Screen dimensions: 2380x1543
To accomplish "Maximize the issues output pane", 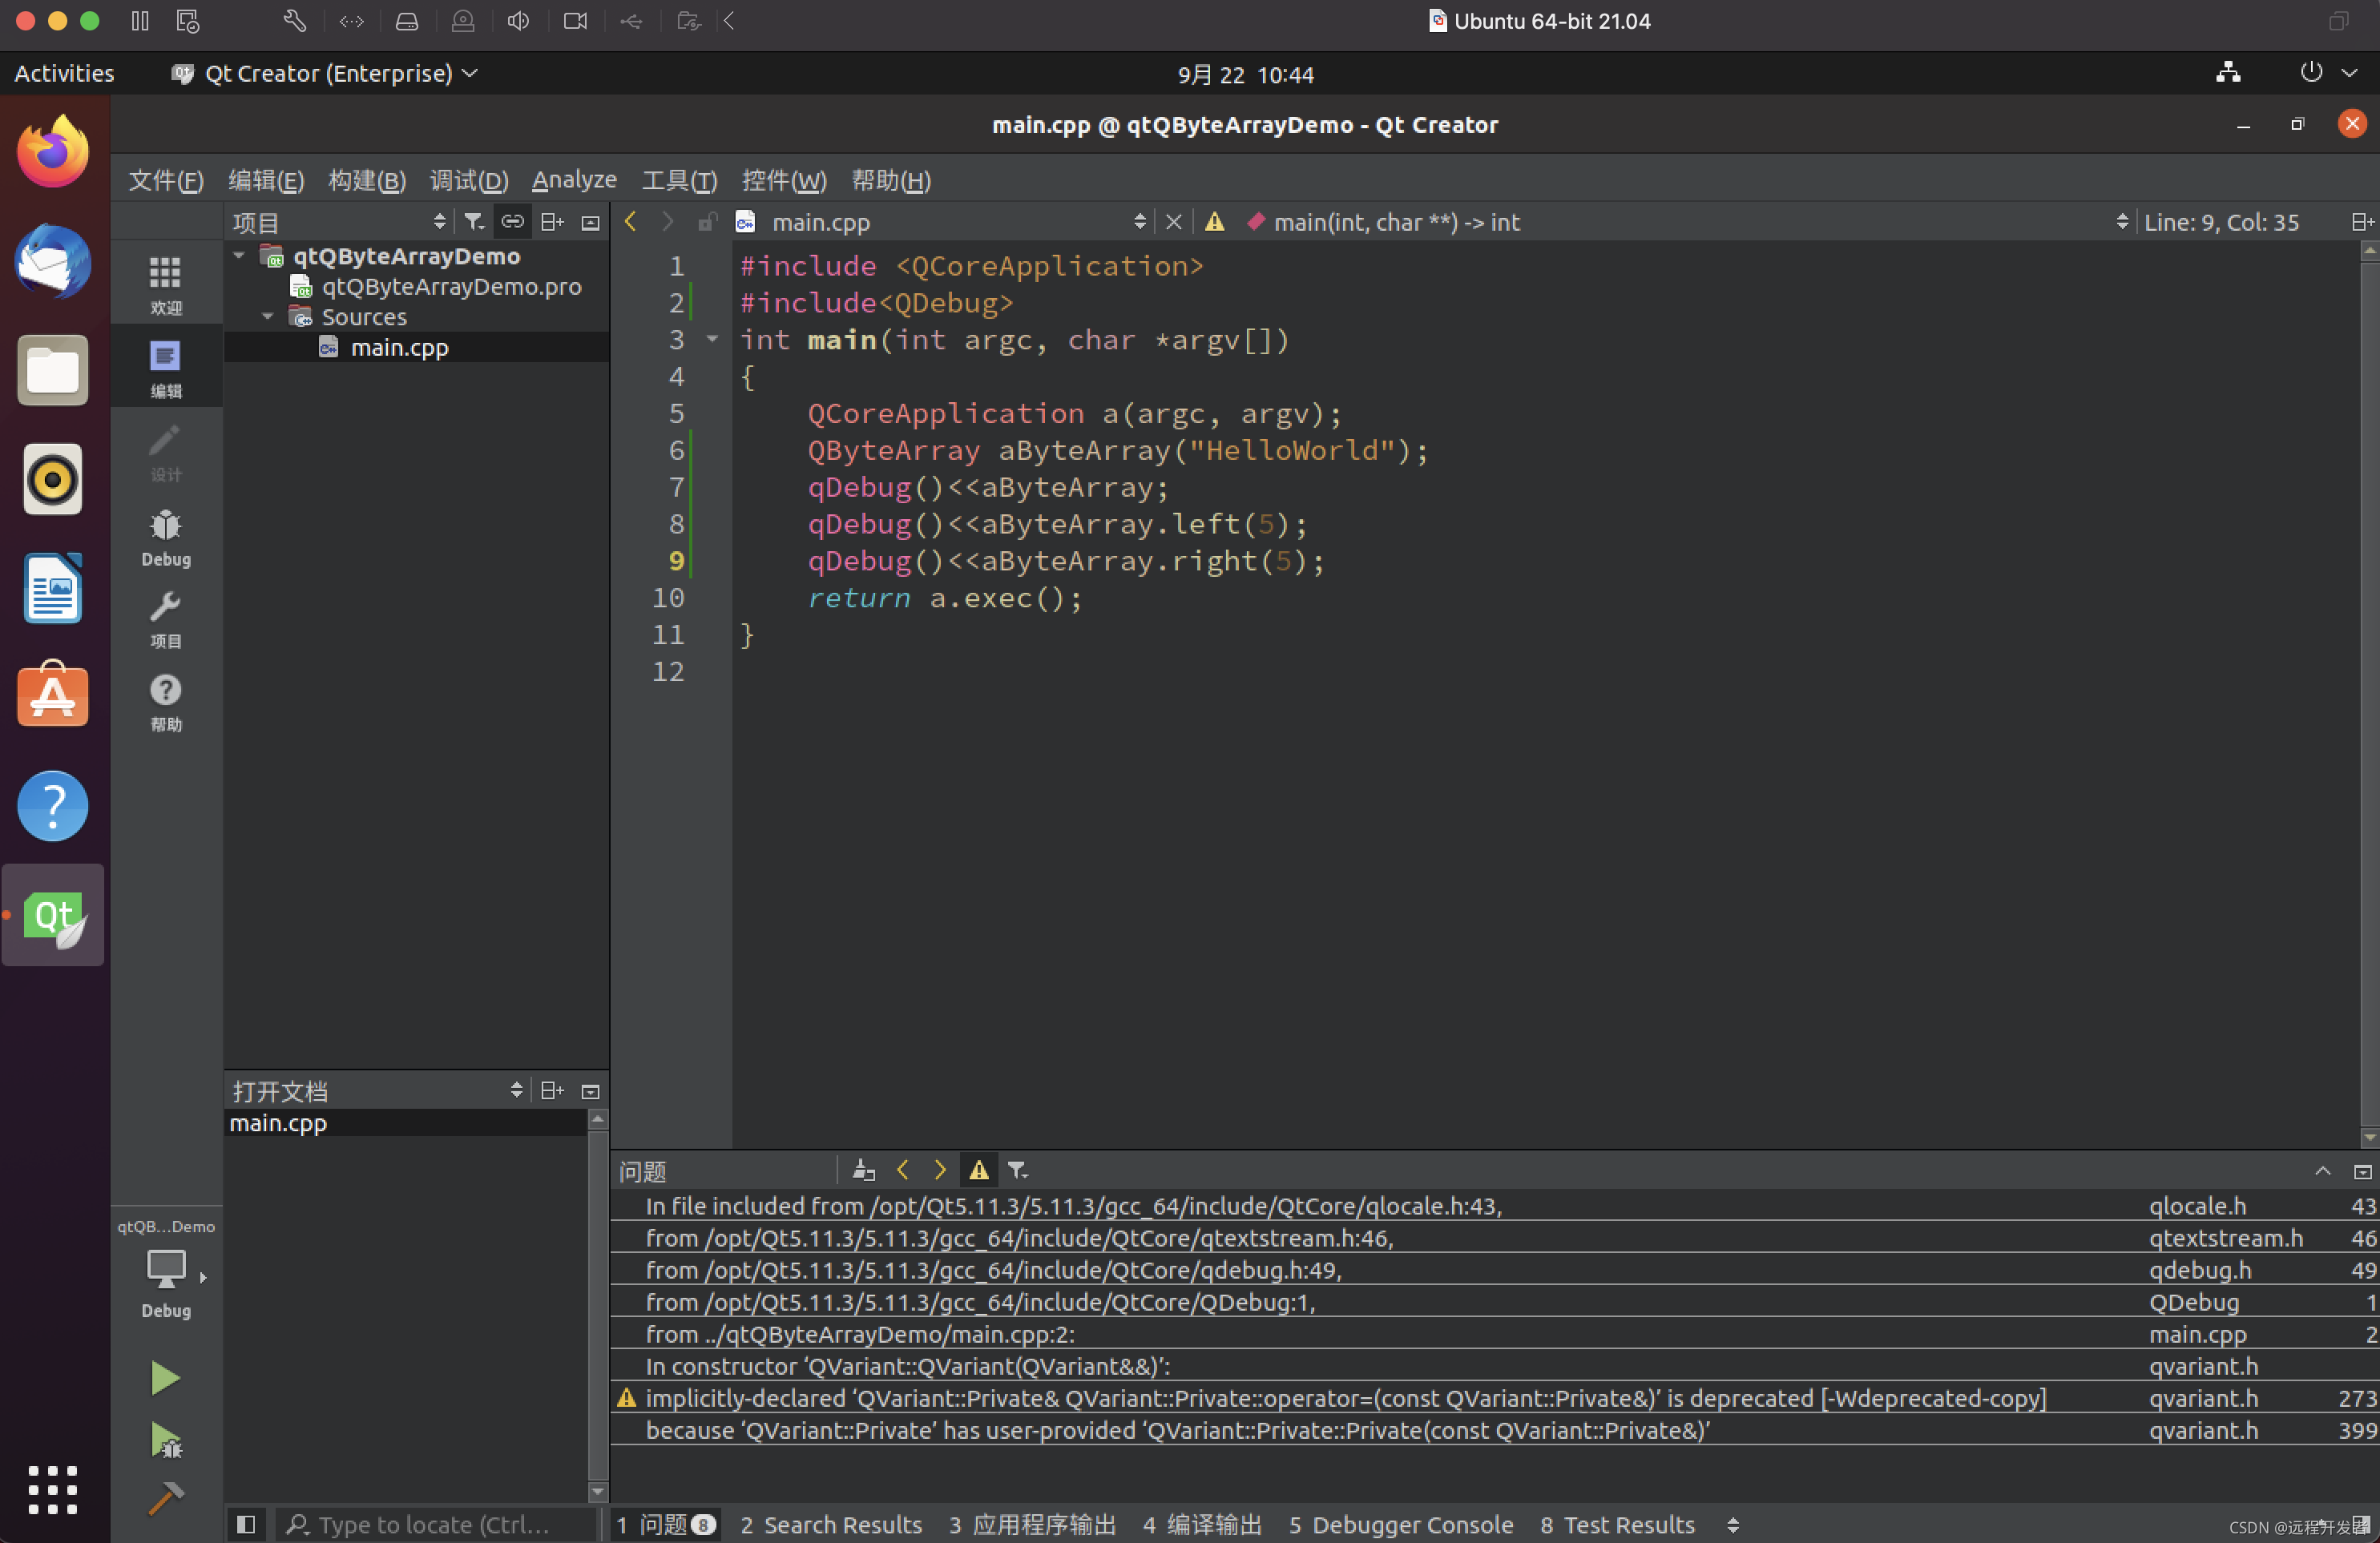I will click(2322, 1171).
